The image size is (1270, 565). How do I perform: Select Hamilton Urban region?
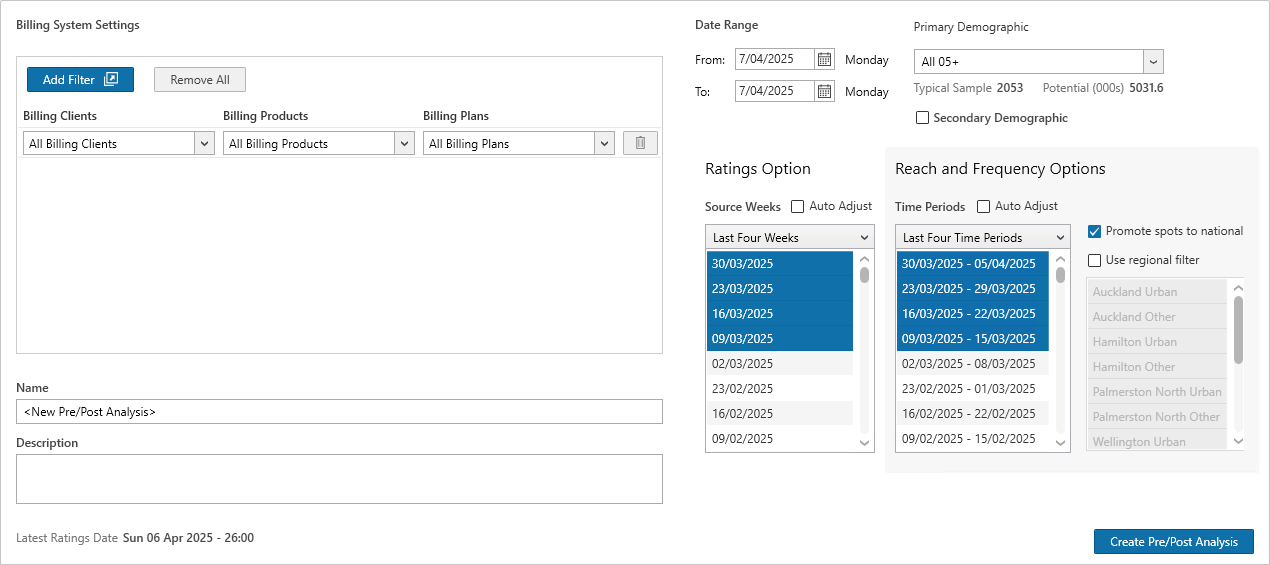[x=1157, y=342]
